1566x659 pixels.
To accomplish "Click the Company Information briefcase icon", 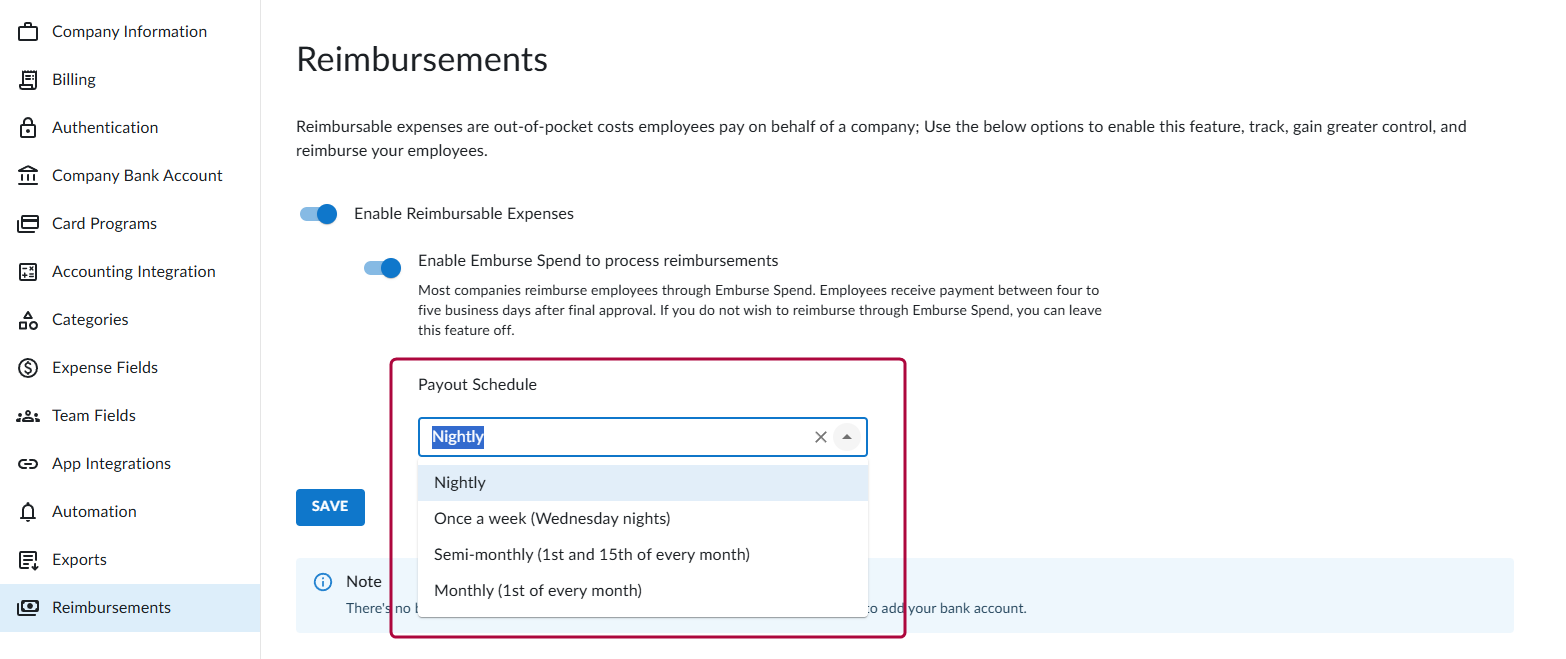I will click(x=28, y=32).
